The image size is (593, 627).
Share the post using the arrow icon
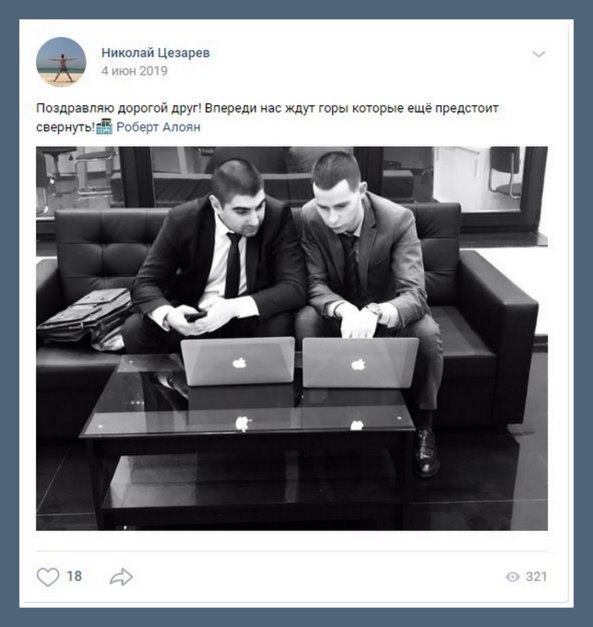[121, 577]
